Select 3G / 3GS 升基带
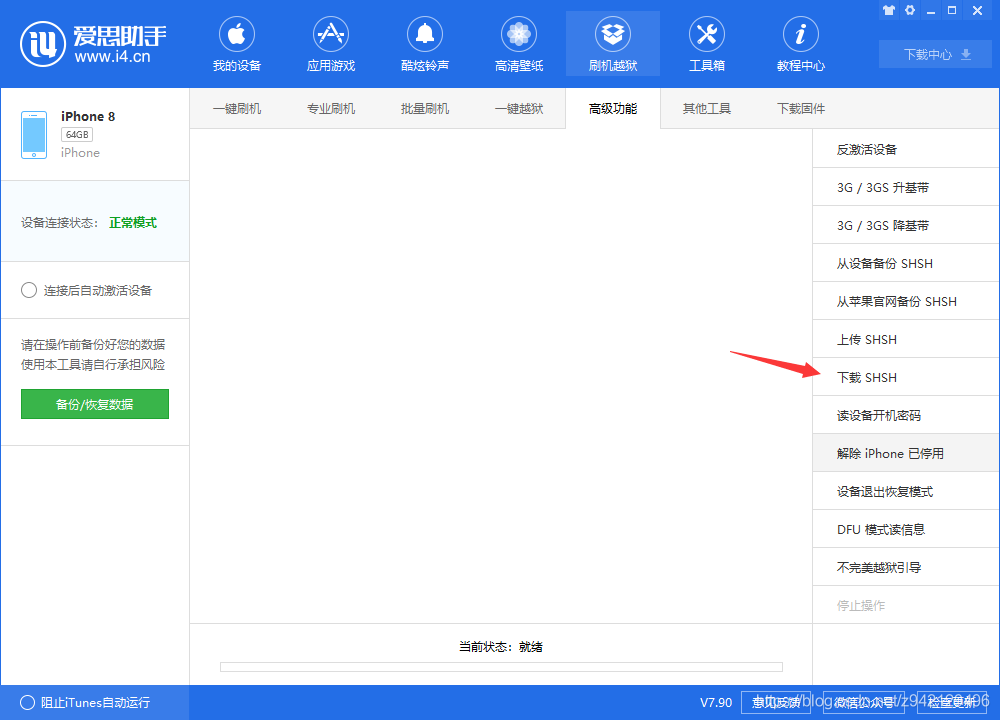Image resolution: width=1000 pixels, height=720 pixels. 906,187
